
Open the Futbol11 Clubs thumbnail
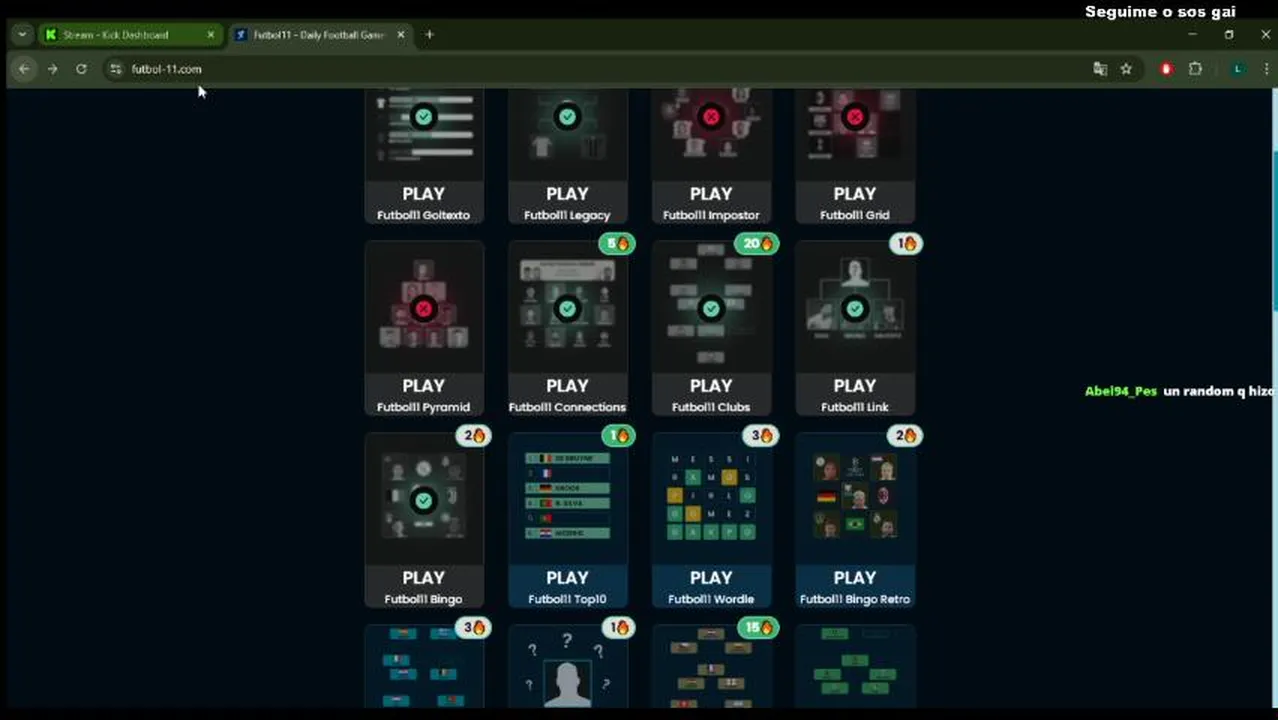711,308
